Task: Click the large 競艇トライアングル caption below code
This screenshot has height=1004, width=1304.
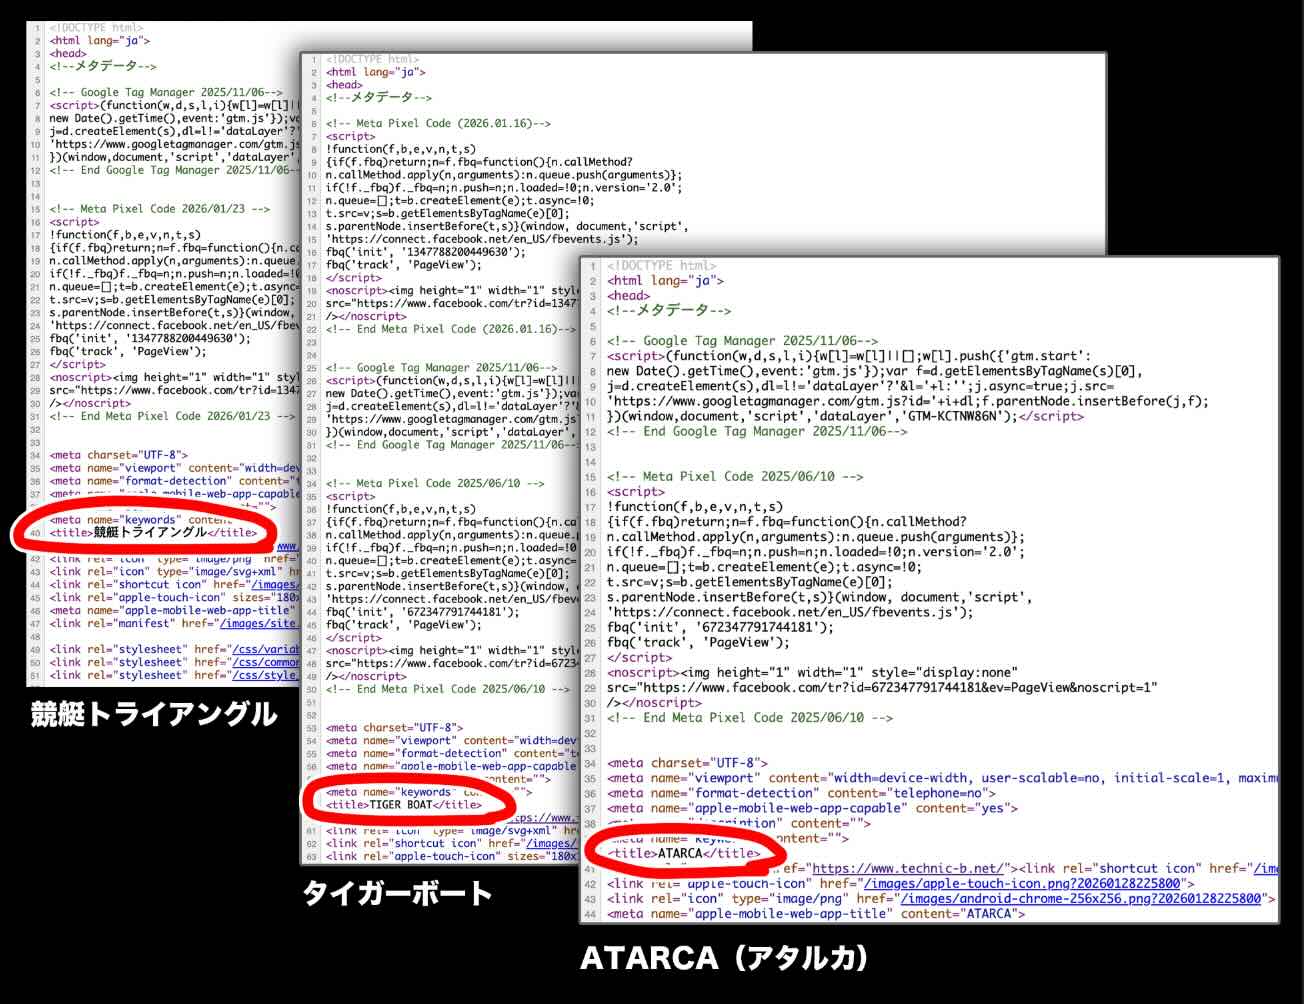Action: pos(153,714)
